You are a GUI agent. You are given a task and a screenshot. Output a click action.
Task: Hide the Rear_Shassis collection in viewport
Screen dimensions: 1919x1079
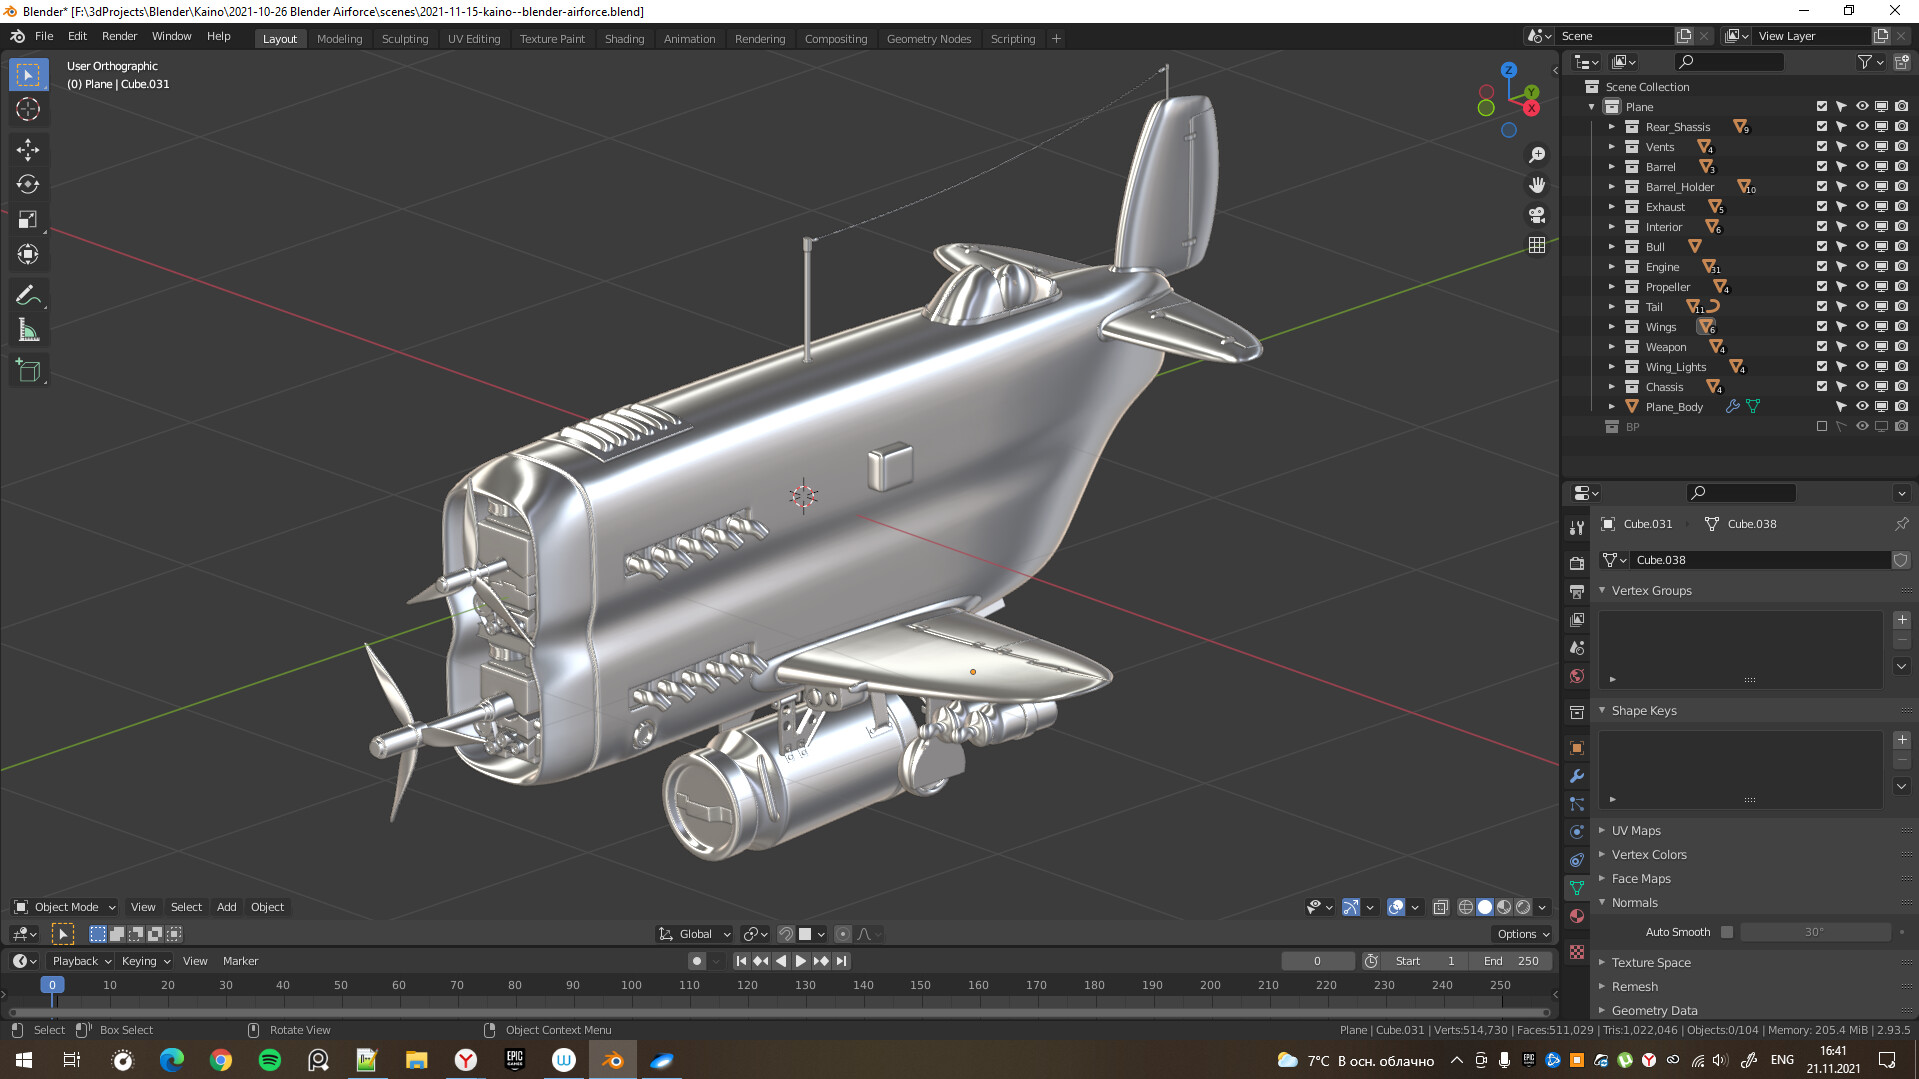1862,127
